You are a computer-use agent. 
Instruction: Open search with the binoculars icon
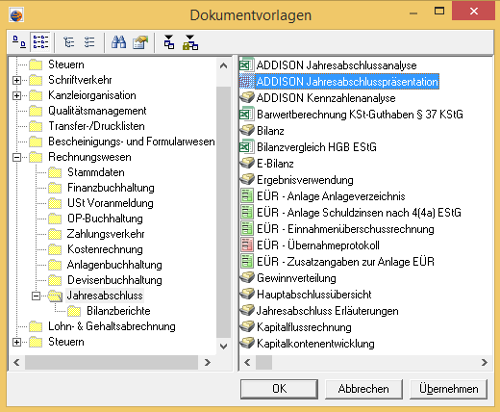click(x=119, y=42)
